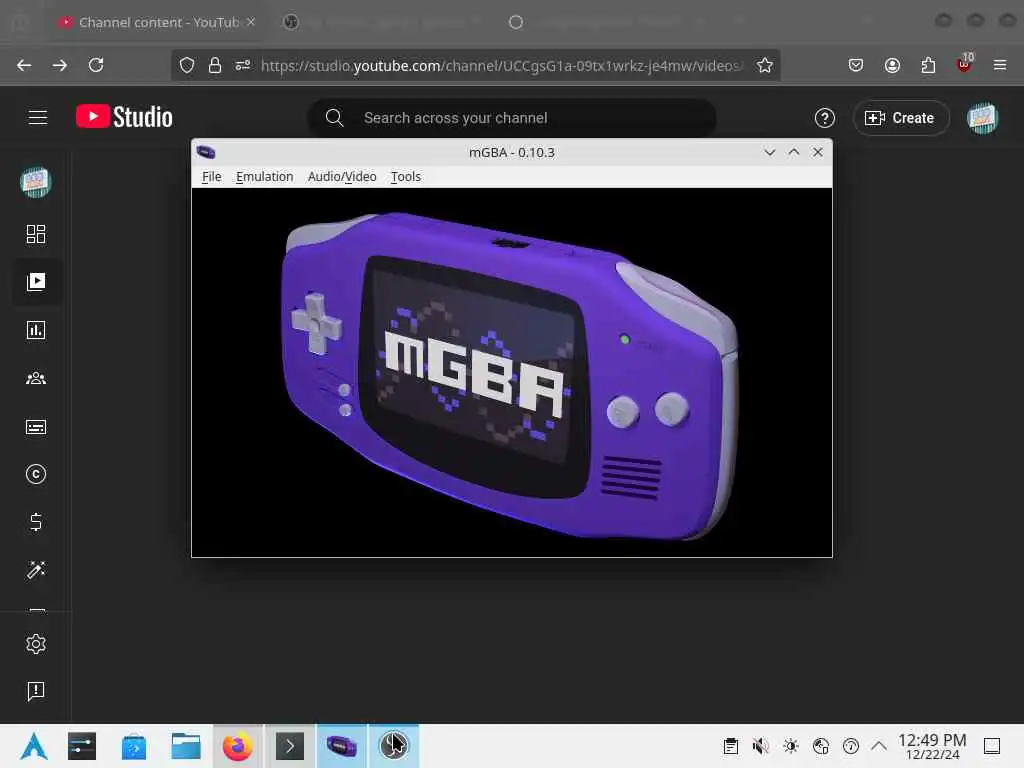
Task: Open the Audio/Video menu in mGBA
Action: pyautogui.click(x=342, y=176)
